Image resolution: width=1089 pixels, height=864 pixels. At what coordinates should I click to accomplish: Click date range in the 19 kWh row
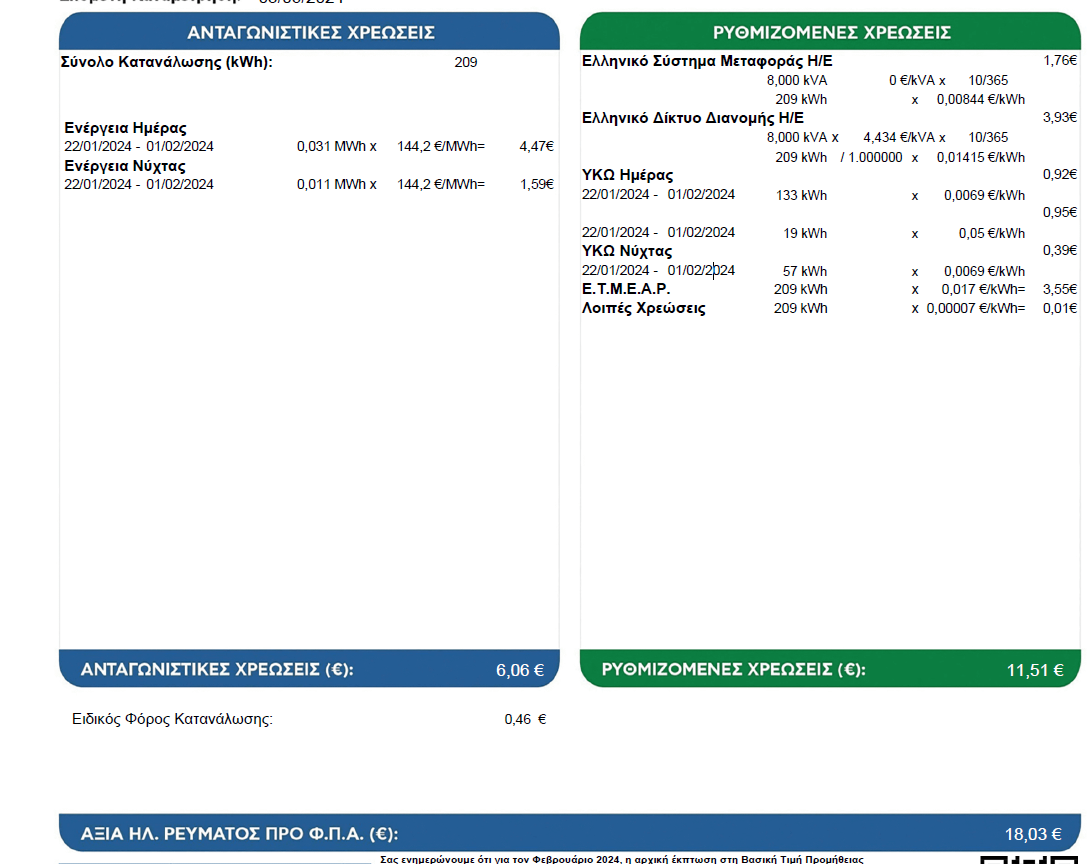point(658,233)
